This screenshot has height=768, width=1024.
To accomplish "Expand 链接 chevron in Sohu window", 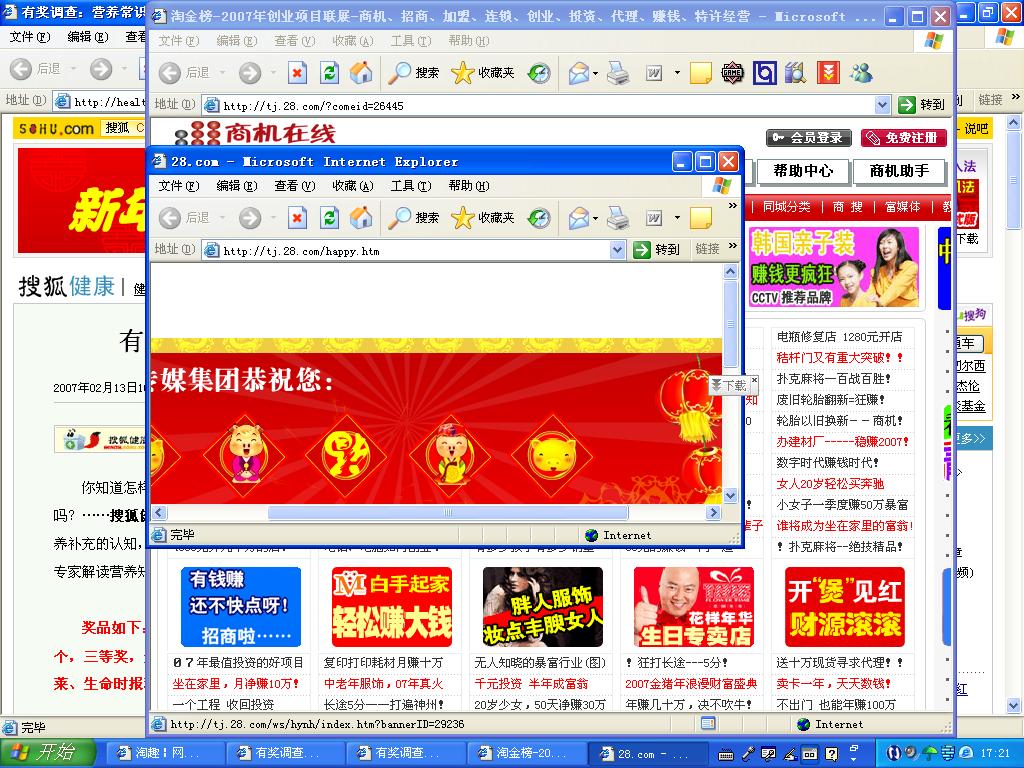I will pos(1016,97).
